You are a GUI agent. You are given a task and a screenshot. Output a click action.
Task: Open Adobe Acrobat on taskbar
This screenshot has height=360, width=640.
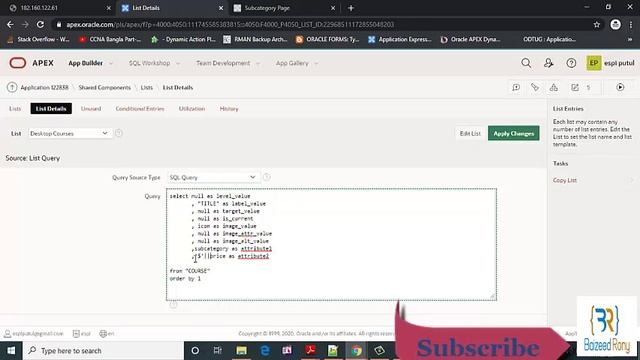311,351
